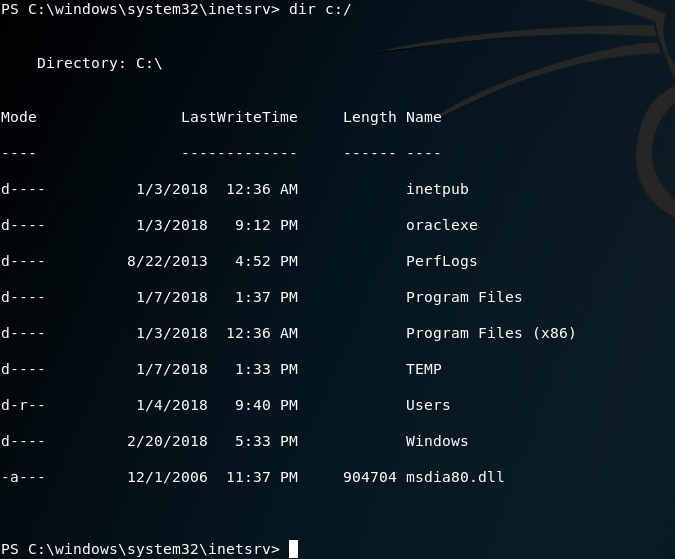The height and width of the screenshot is (559, 675).
Task: Select the oraclexe folder entry
Action: coord(441,225)
